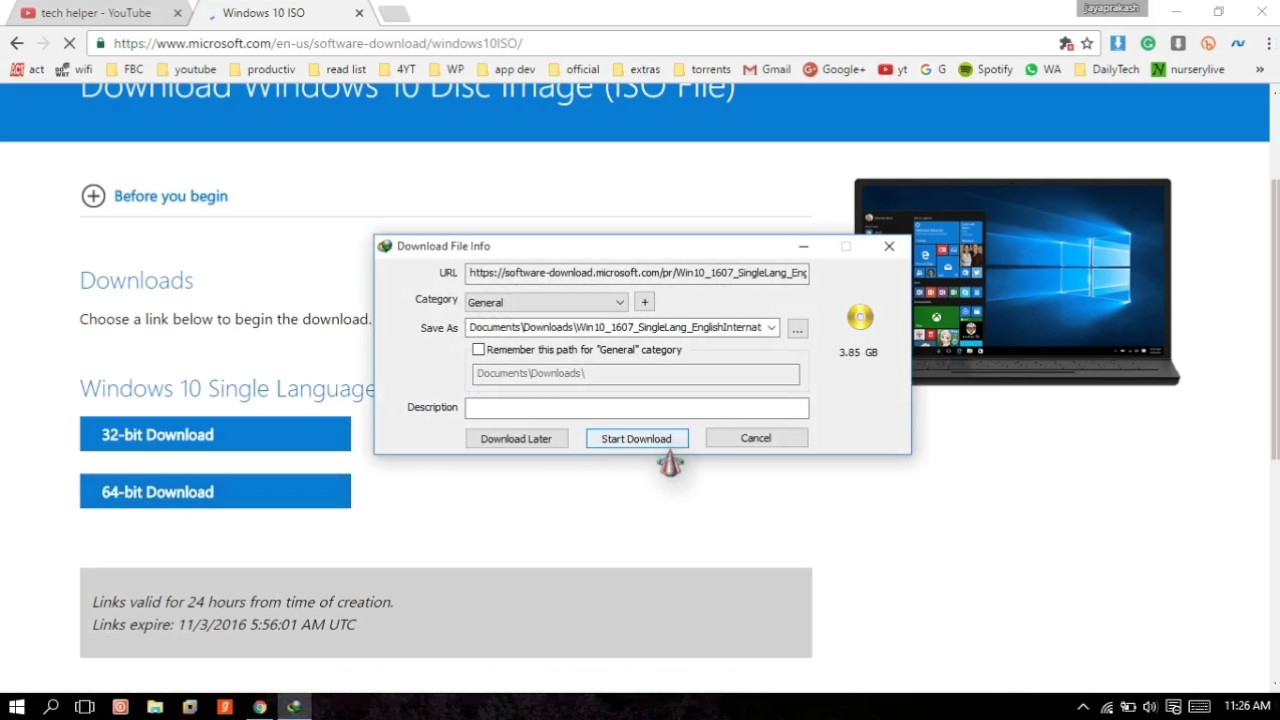Open the Category dropdown set to General
The height and width of the screenshot is (720, 1280).
click(x=546, y=302)
